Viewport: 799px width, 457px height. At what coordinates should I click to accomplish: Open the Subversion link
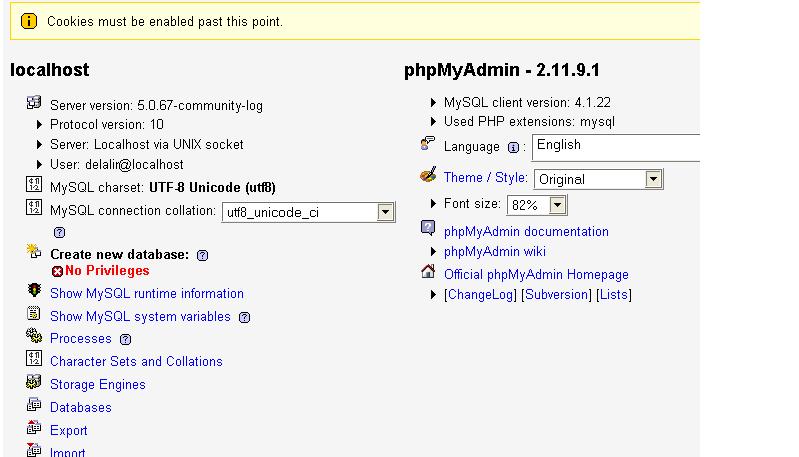pos(558,295)
